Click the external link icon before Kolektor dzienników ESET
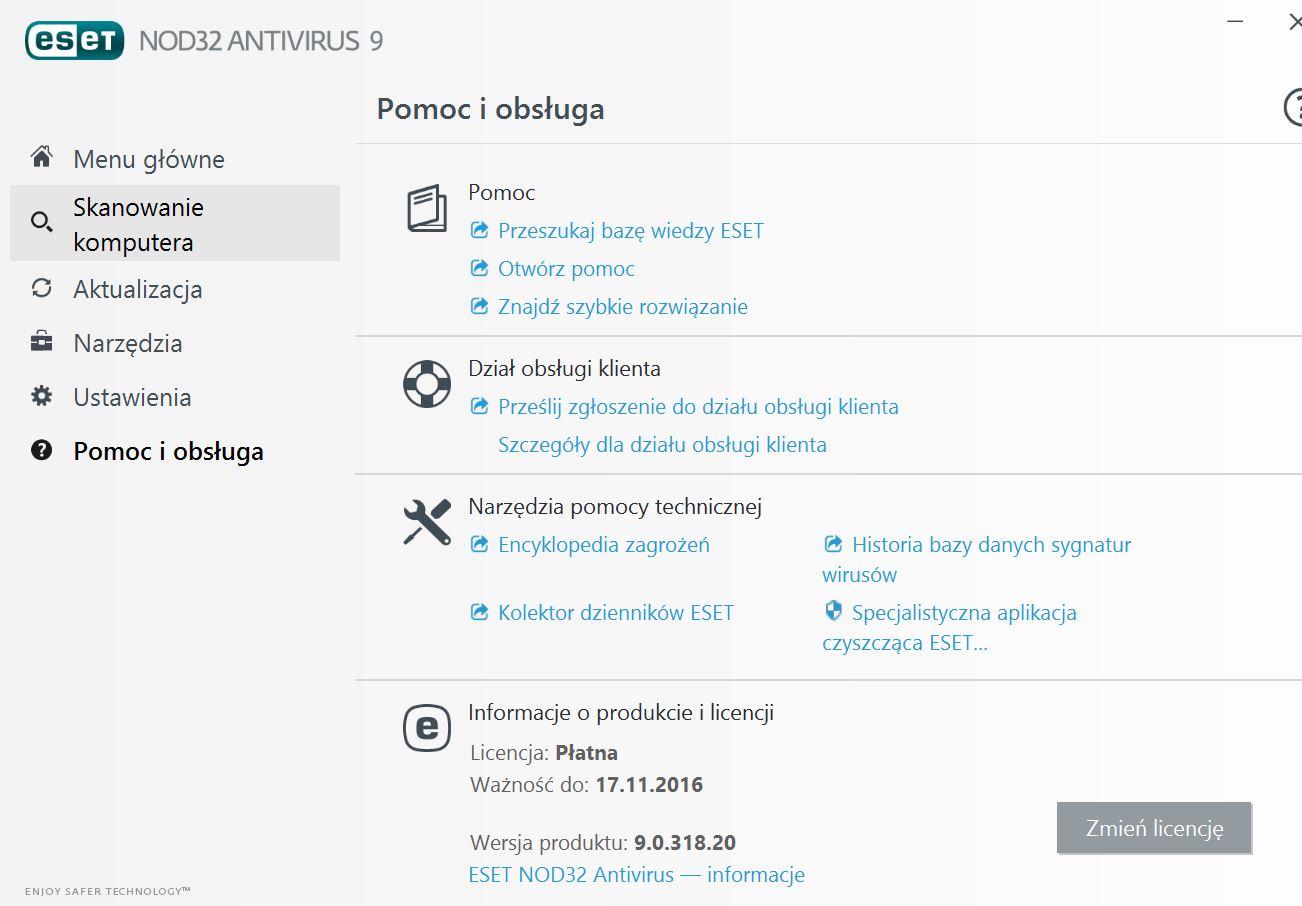 479,613
